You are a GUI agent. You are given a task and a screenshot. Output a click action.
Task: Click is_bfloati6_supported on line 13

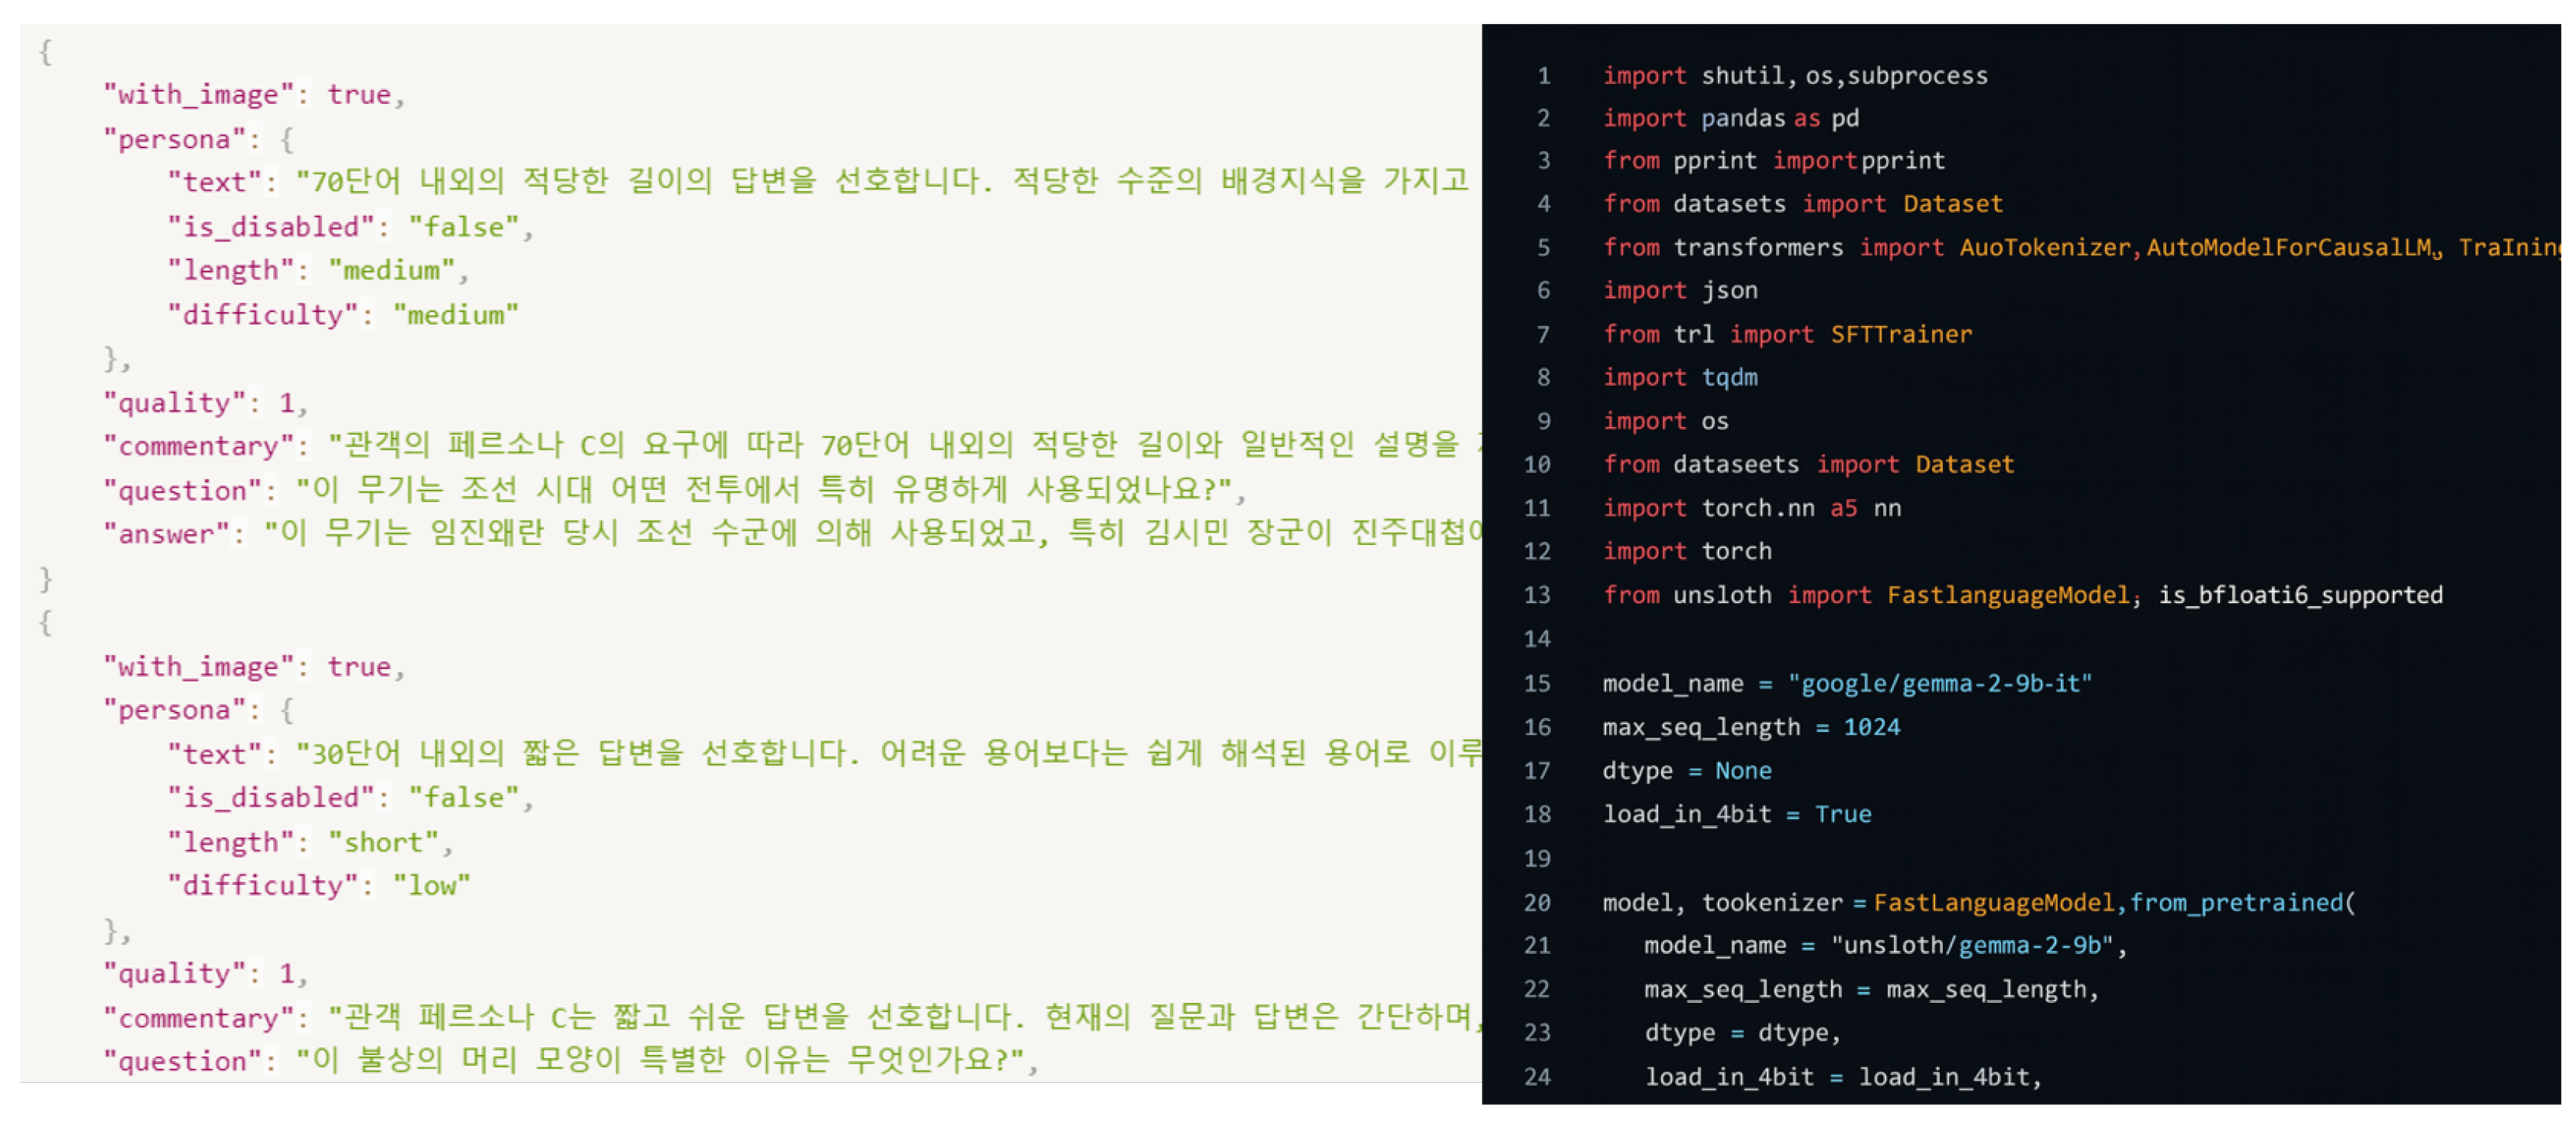click(x=2300, y=595)
